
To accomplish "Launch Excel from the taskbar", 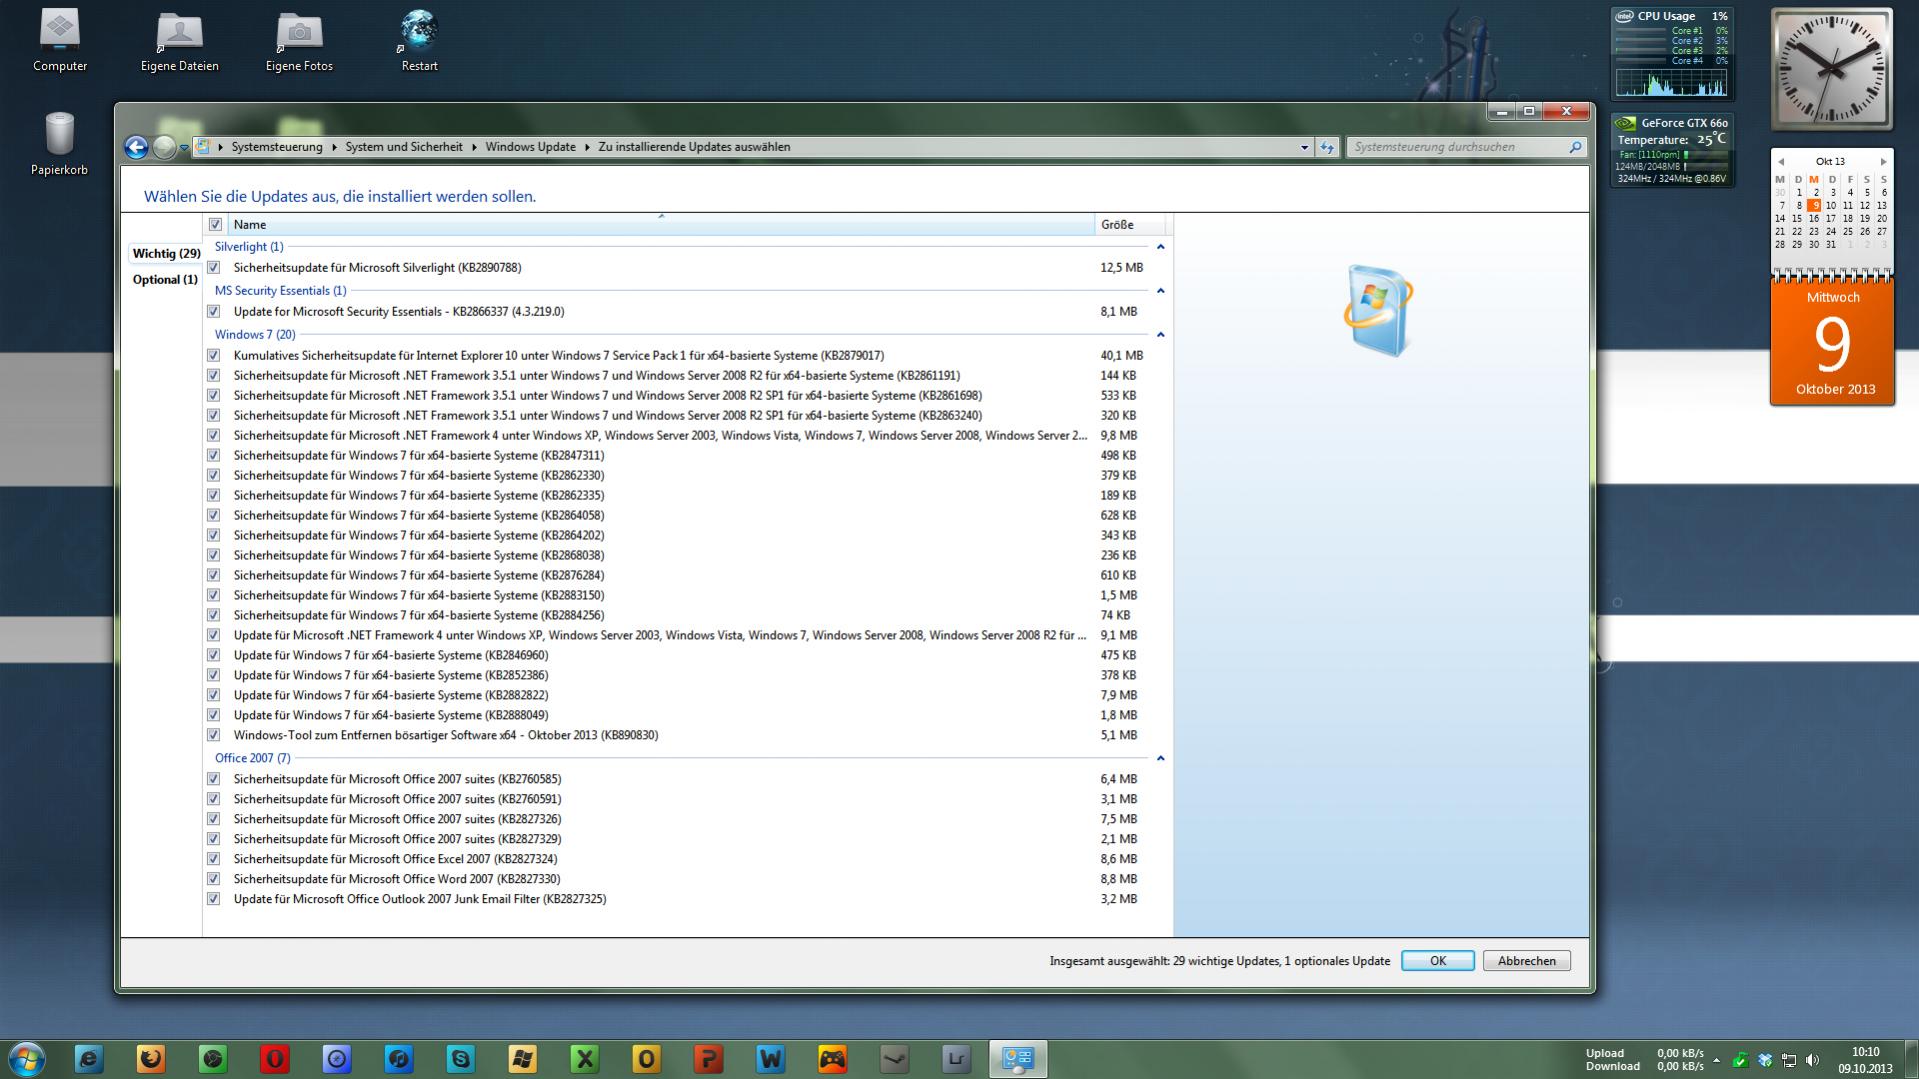I will tap(585, 1059).
